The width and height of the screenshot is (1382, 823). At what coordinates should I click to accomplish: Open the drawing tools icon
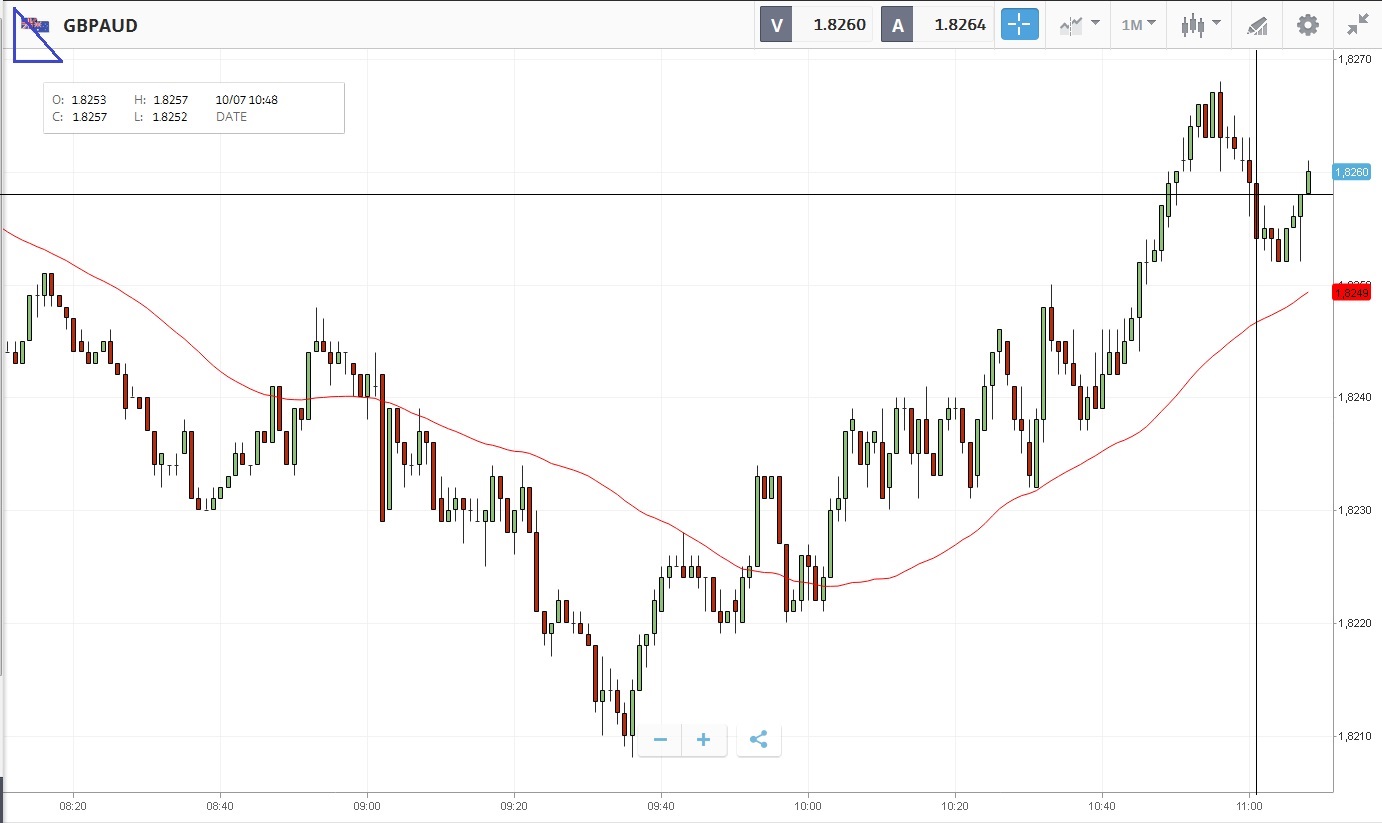click(x=1257, y=26)
